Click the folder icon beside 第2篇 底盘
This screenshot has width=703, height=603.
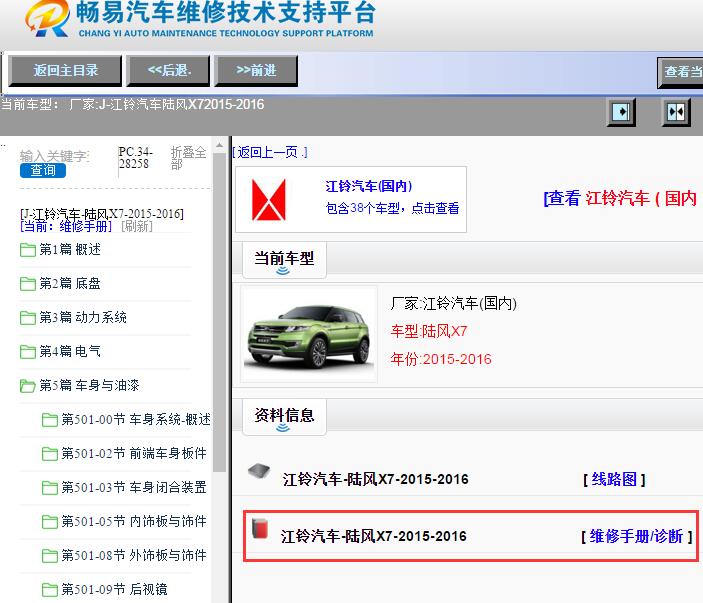[x=28, y=284]
